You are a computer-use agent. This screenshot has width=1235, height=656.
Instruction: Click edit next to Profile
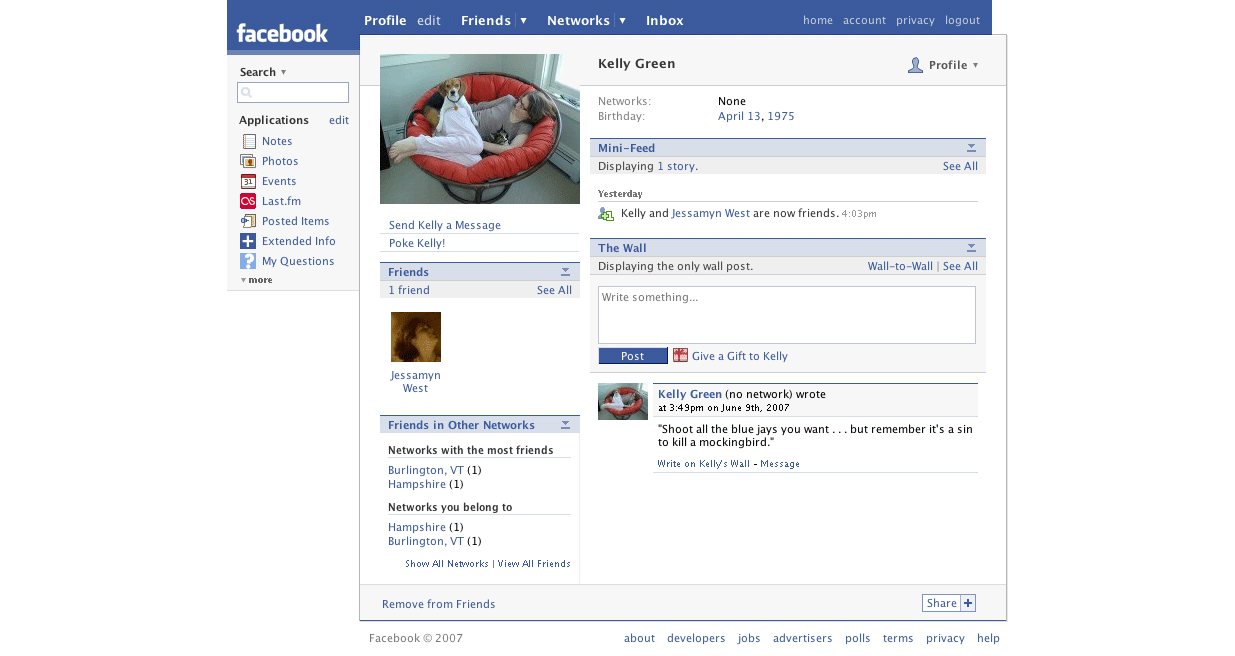[x=429, y=20]
